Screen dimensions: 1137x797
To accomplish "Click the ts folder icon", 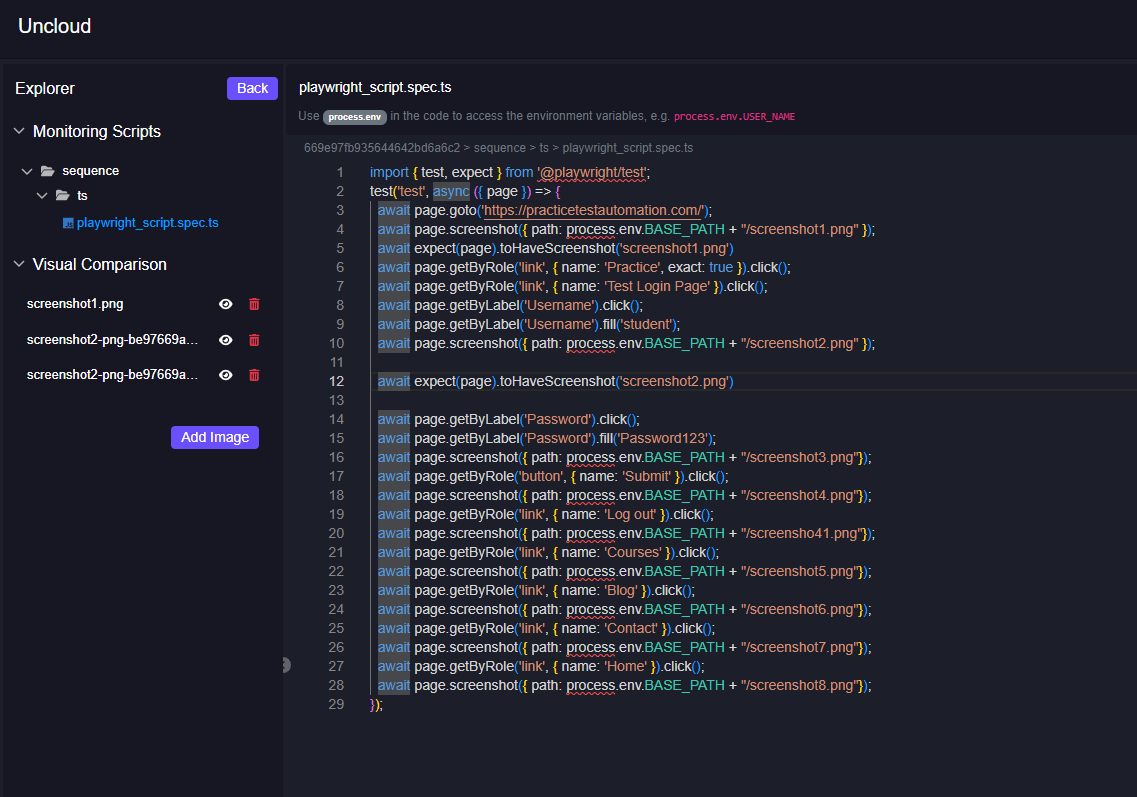I will click(63, 196).
